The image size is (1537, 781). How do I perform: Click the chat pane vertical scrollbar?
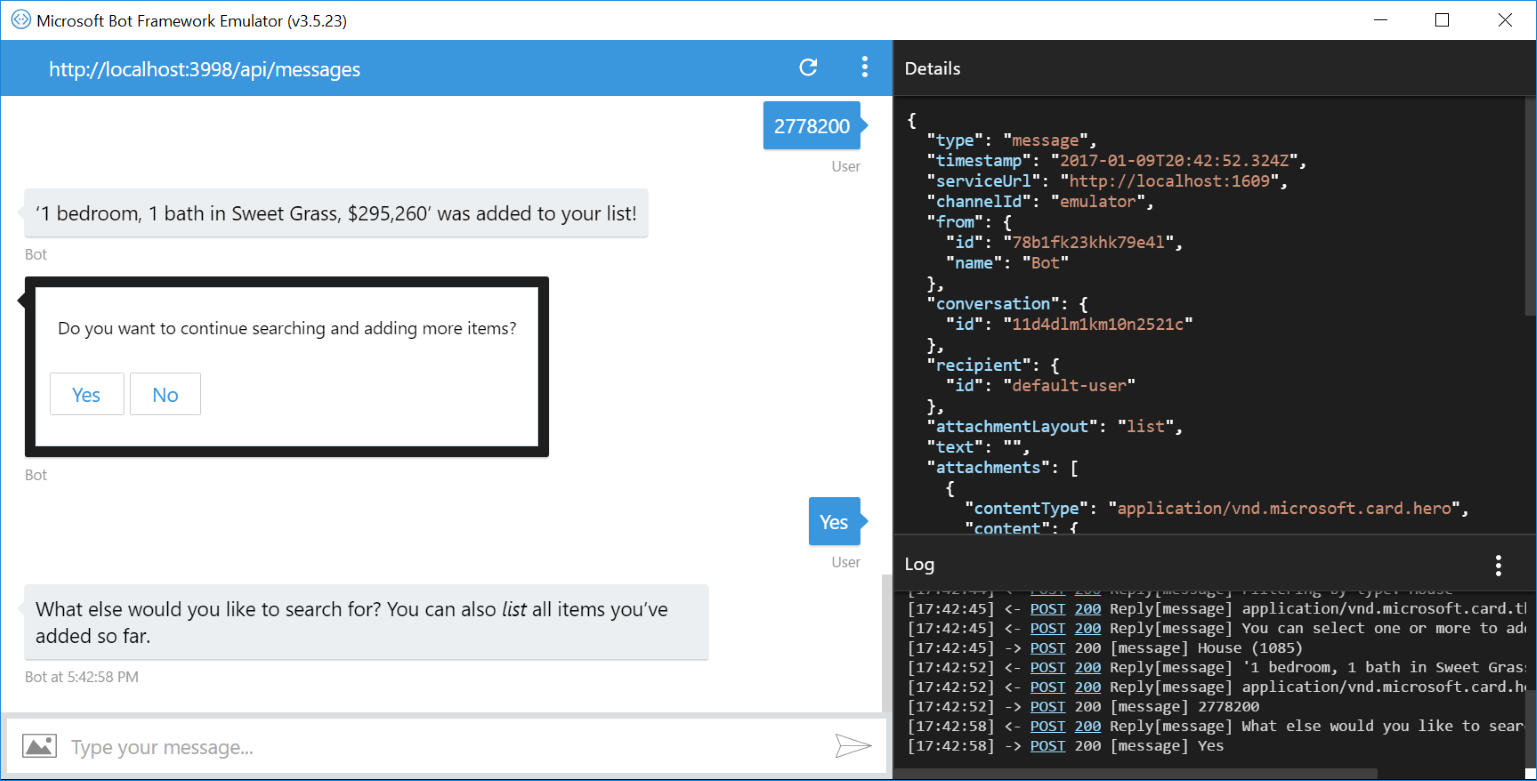(x=886, y=644)
